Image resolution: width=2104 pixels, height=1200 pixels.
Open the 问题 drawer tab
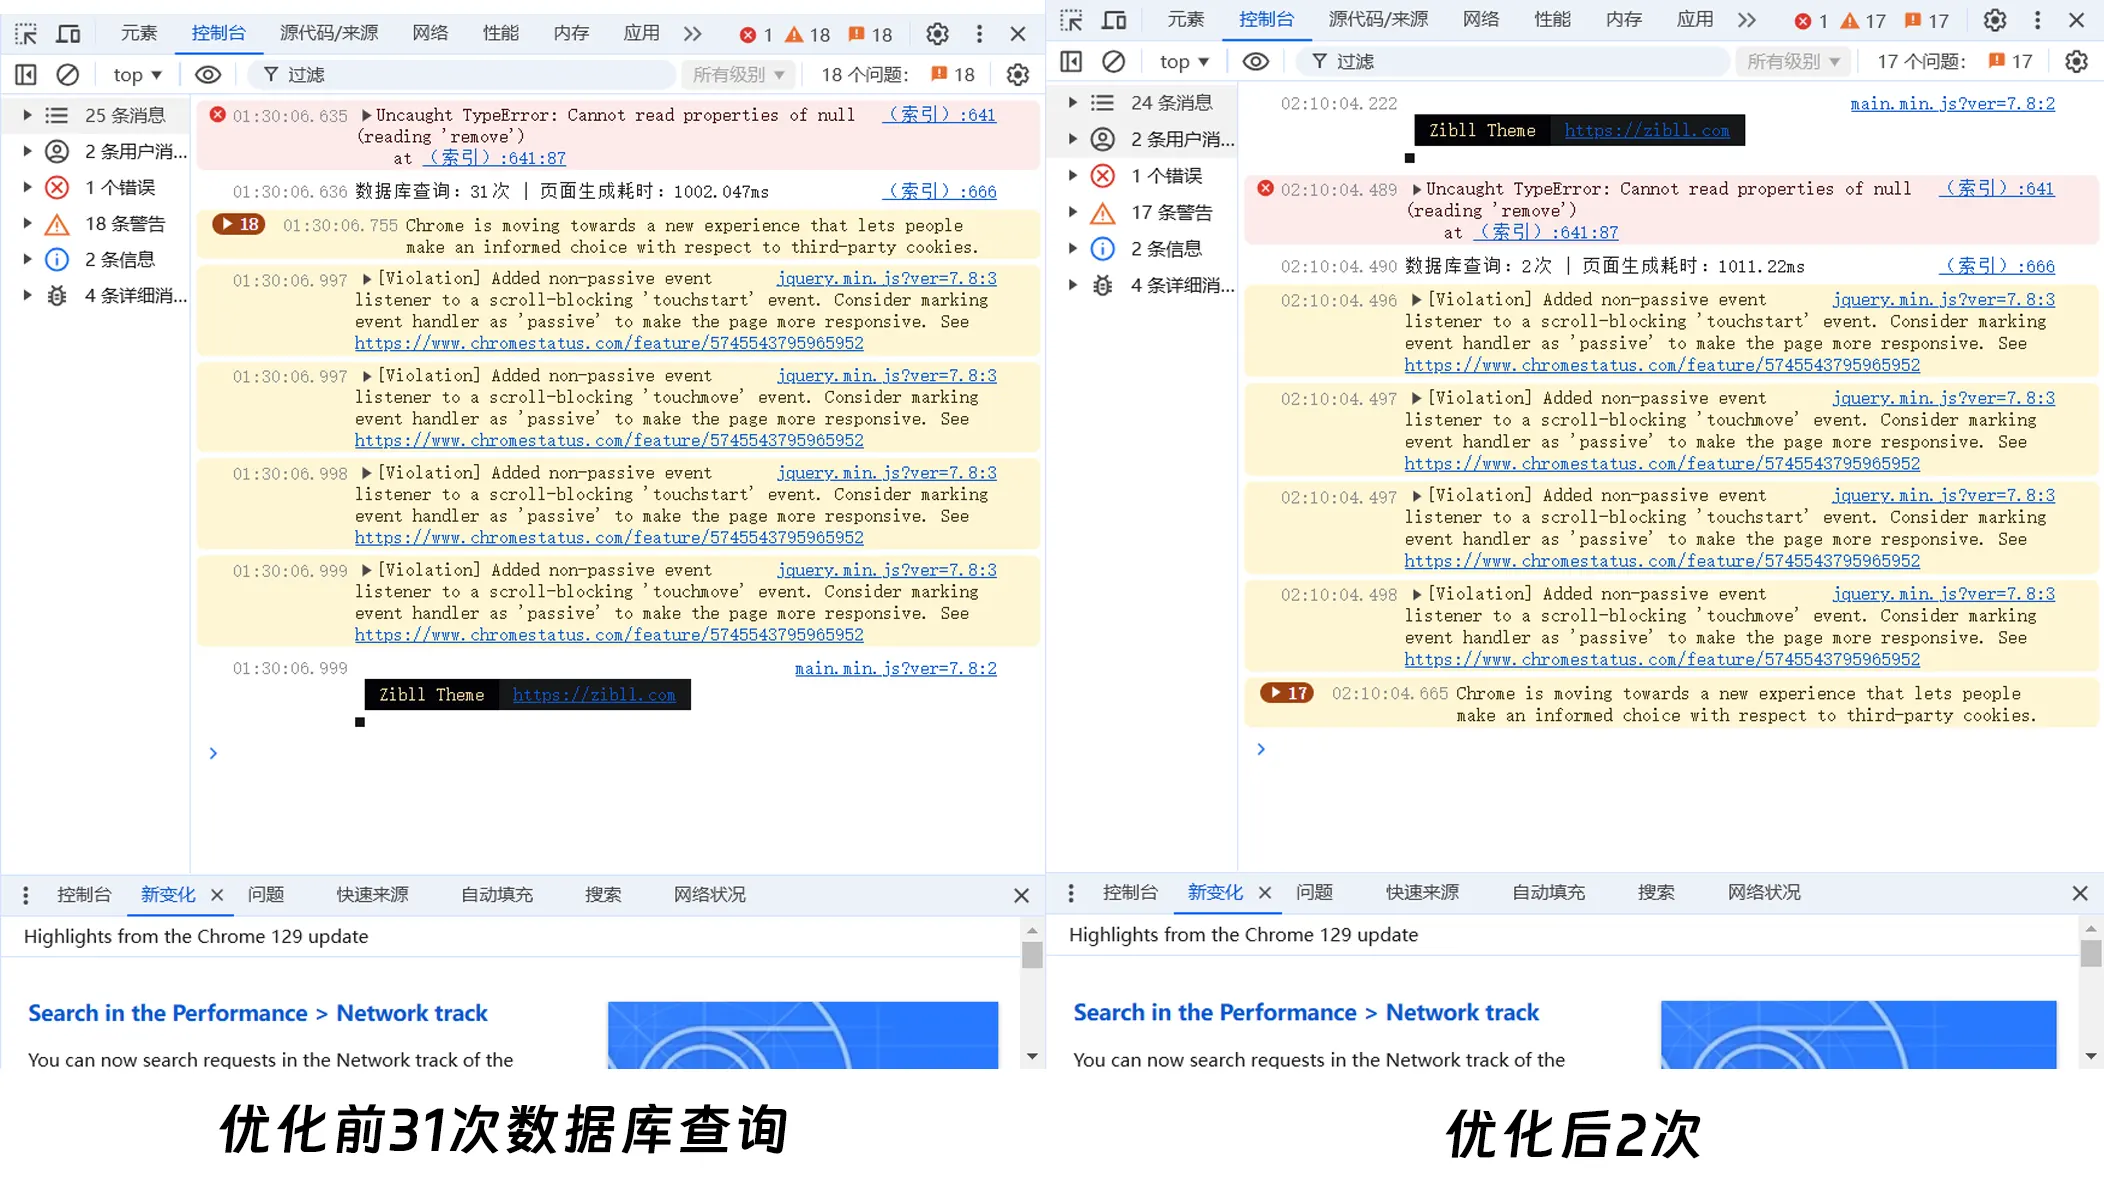[x=265, y=894]
